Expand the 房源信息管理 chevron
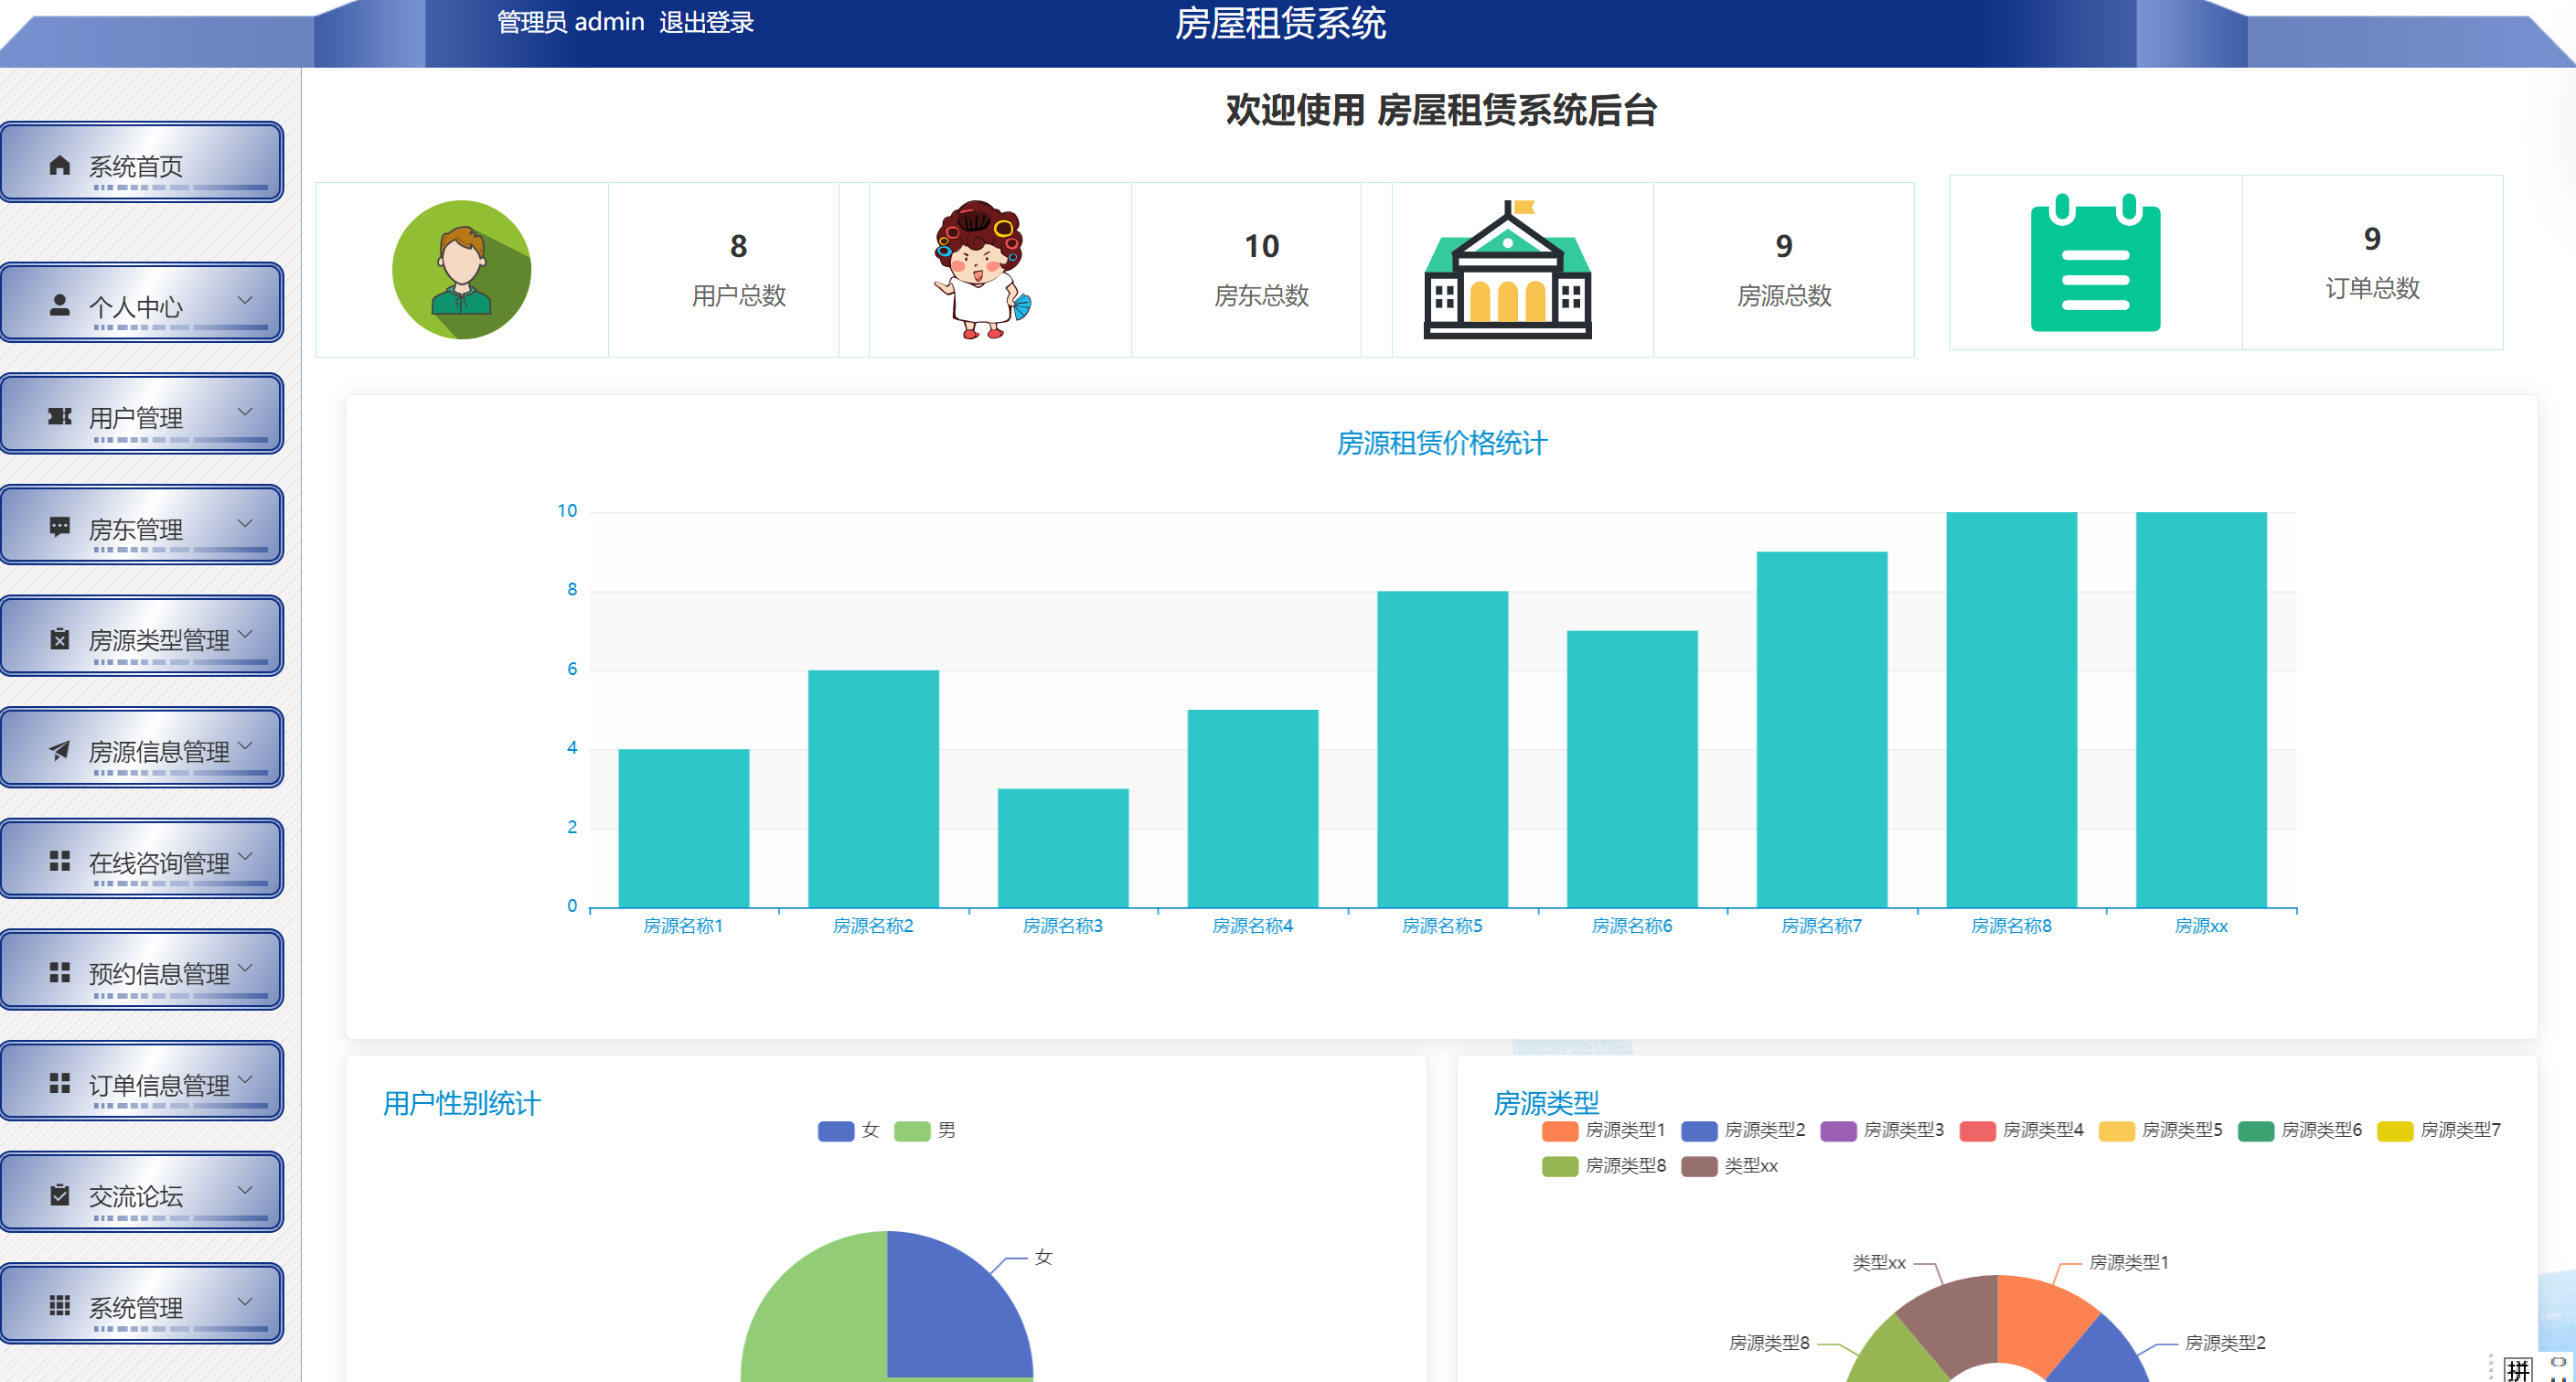Viewport: 2576px width, 1382px height. (x=246, y=745)
